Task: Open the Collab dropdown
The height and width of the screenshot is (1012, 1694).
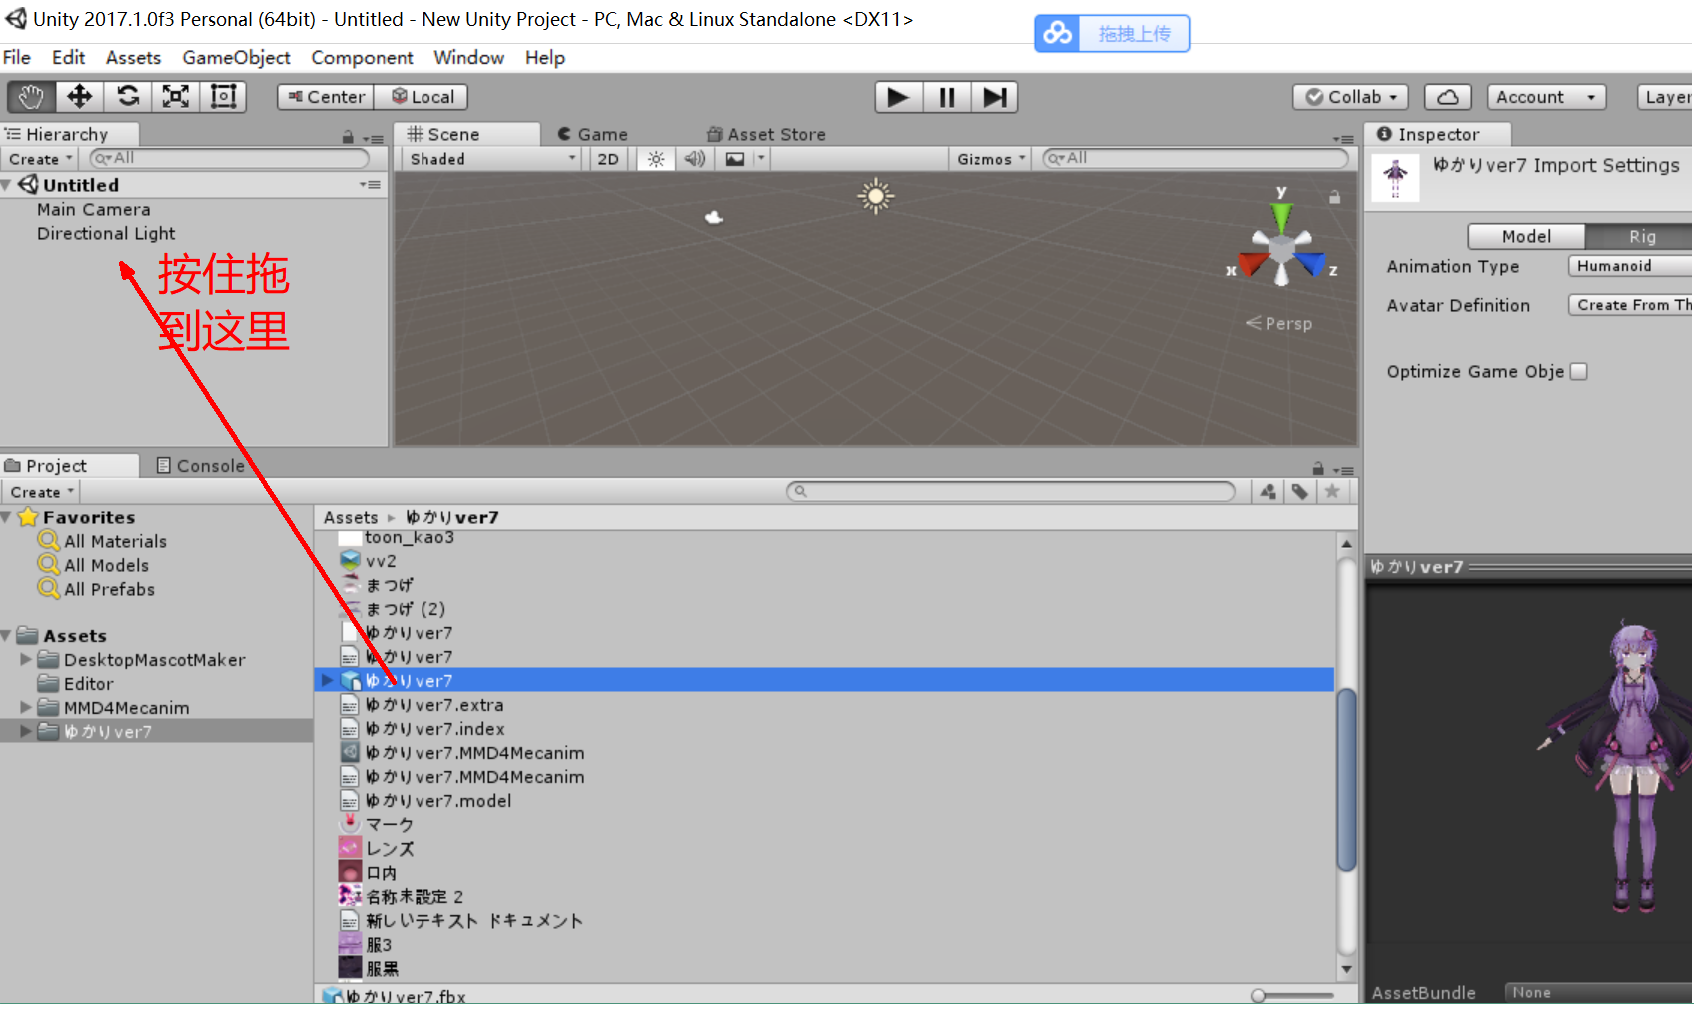Action: click(x=1350, y=97)
